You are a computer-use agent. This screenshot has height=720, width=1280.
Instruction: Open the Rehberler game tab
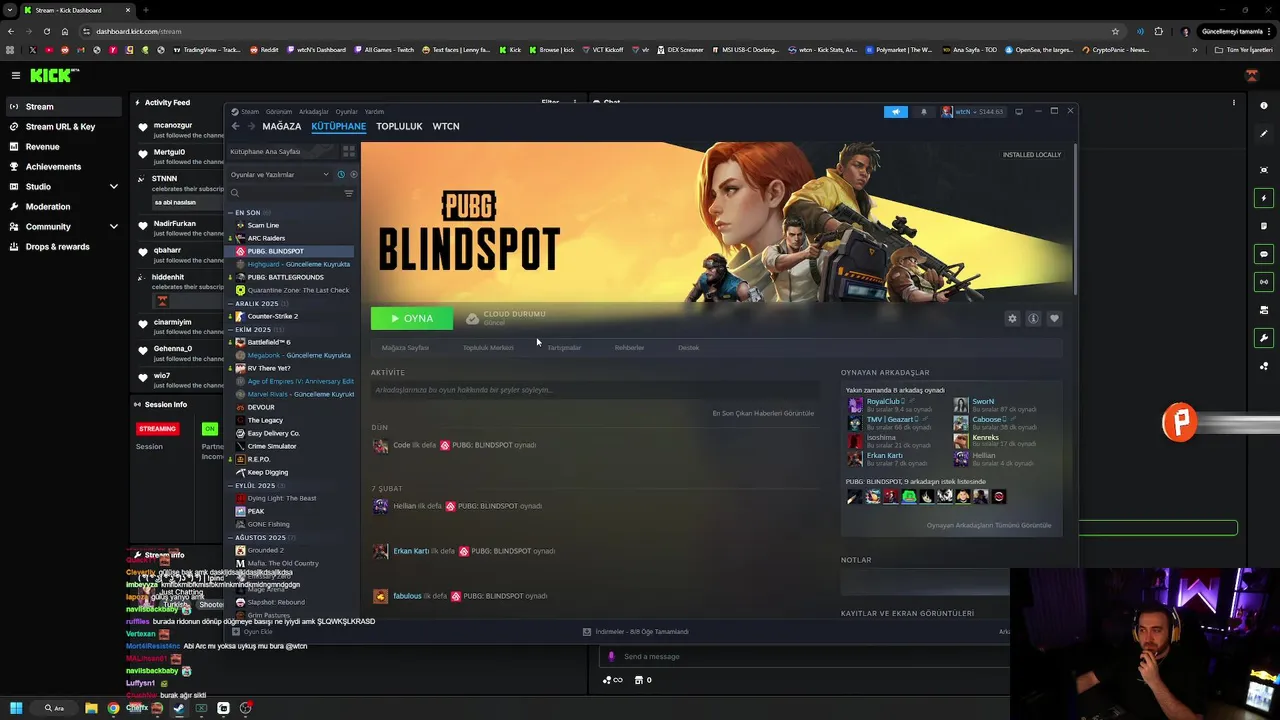[x=629, y=348]
